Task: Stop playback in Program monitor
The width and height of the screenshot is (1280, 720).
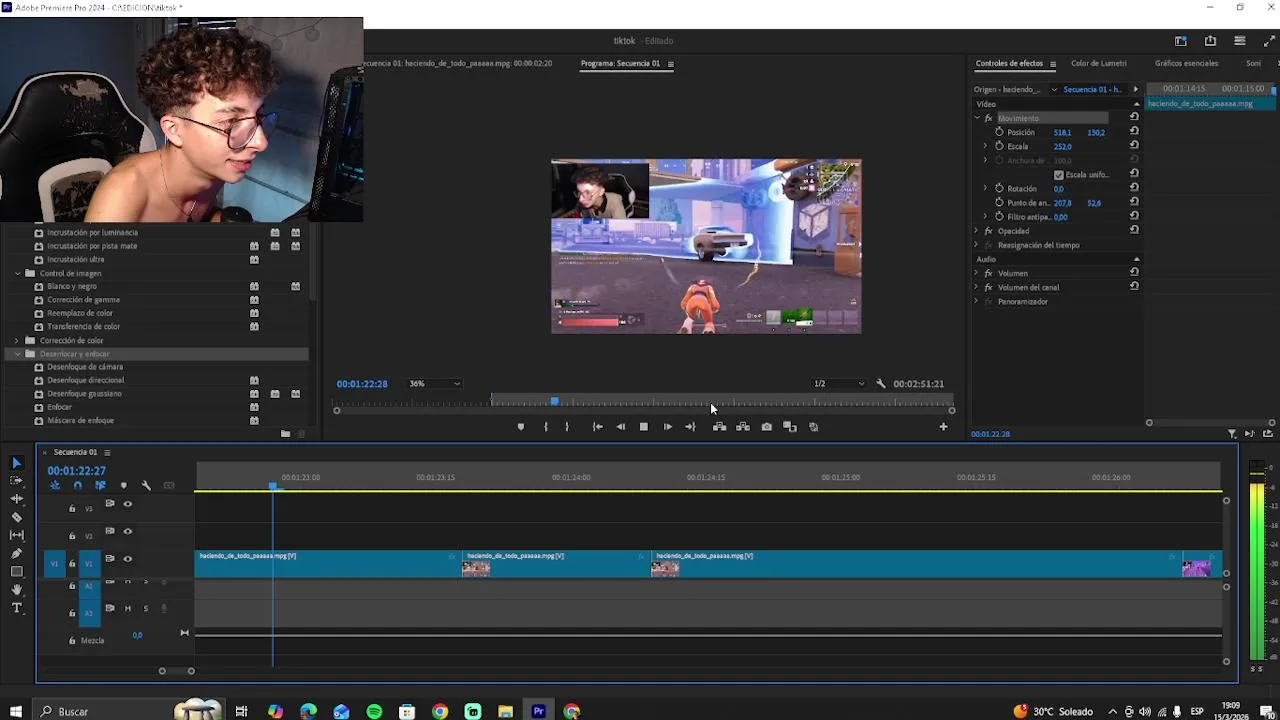Action: 643,427
